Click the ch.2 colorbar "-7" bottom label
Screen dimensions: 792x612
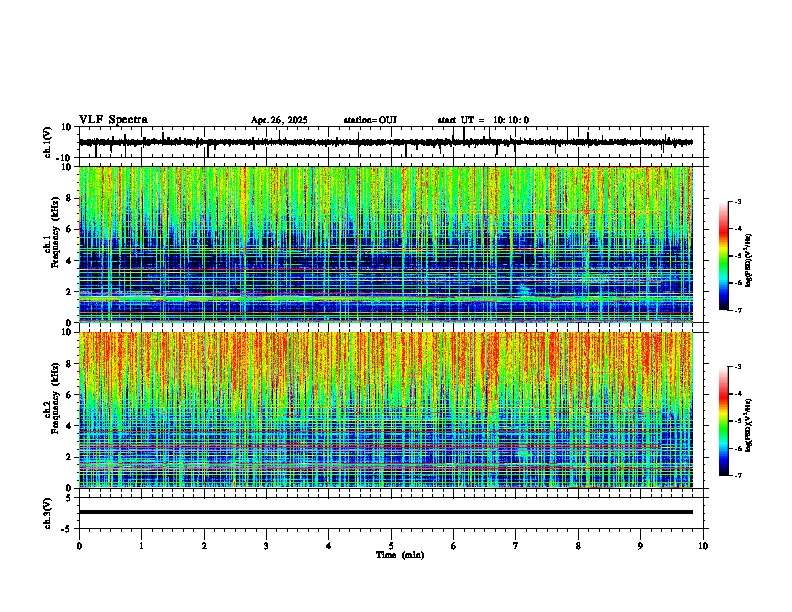coord(737,475)
